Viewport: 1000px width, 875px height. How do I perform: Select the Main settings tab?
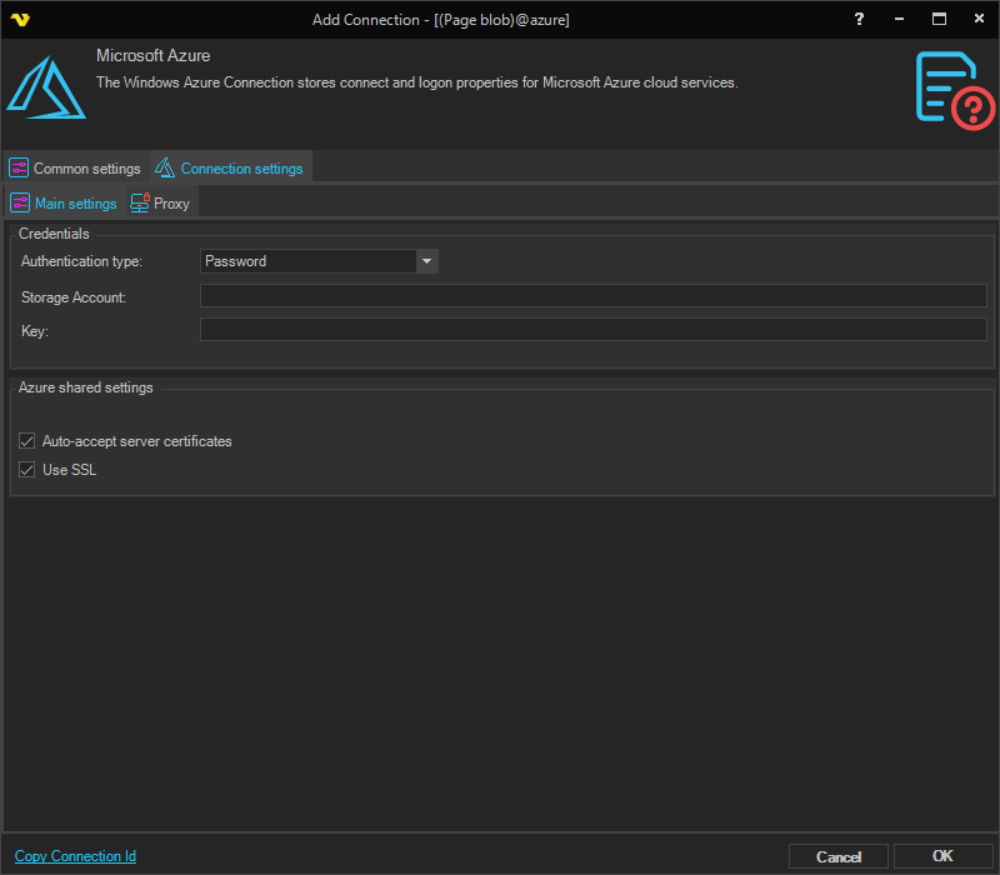click(75, 203)
